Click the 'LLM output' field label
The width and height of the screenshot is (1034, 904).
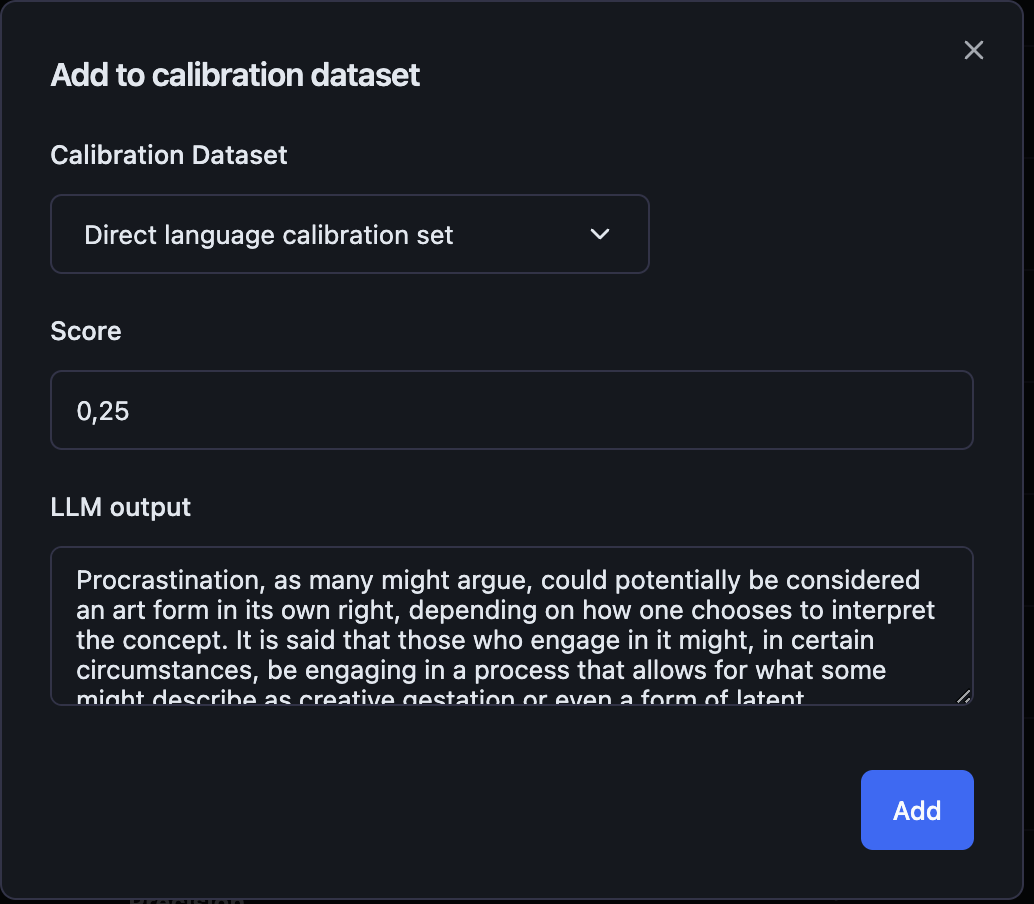(121, 507)
